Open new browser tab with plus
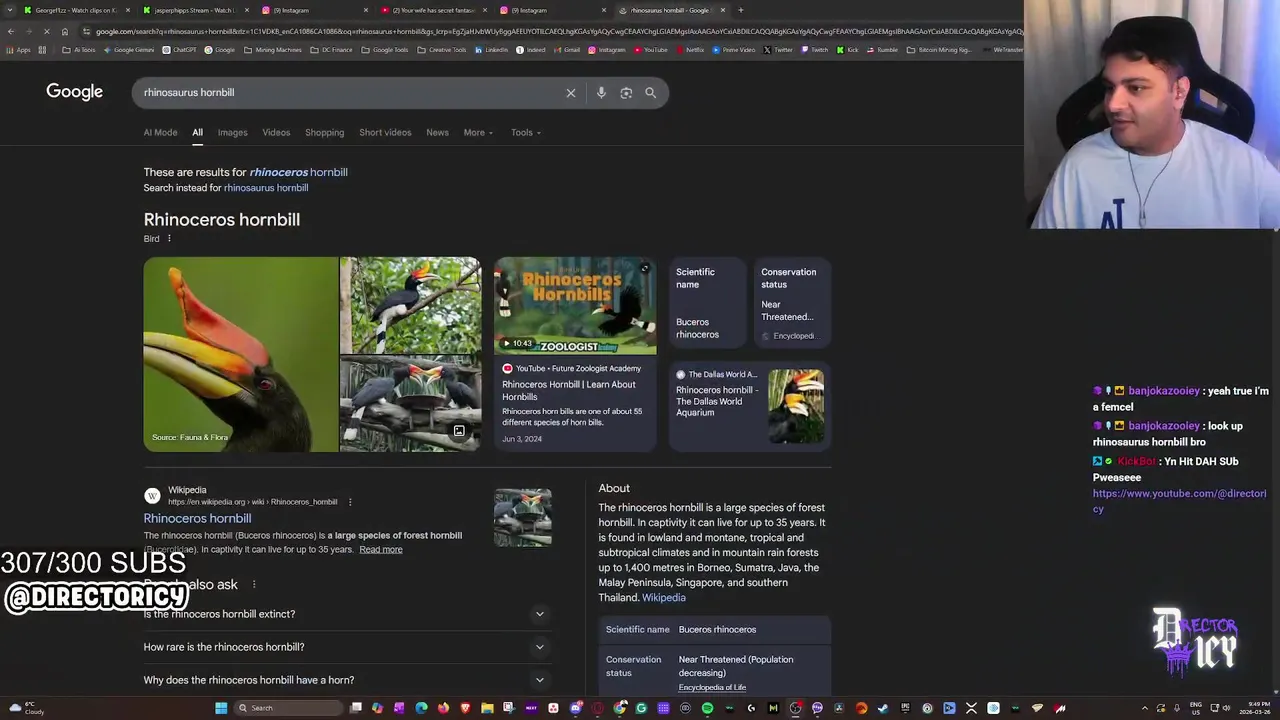 (x=740, y=10)
